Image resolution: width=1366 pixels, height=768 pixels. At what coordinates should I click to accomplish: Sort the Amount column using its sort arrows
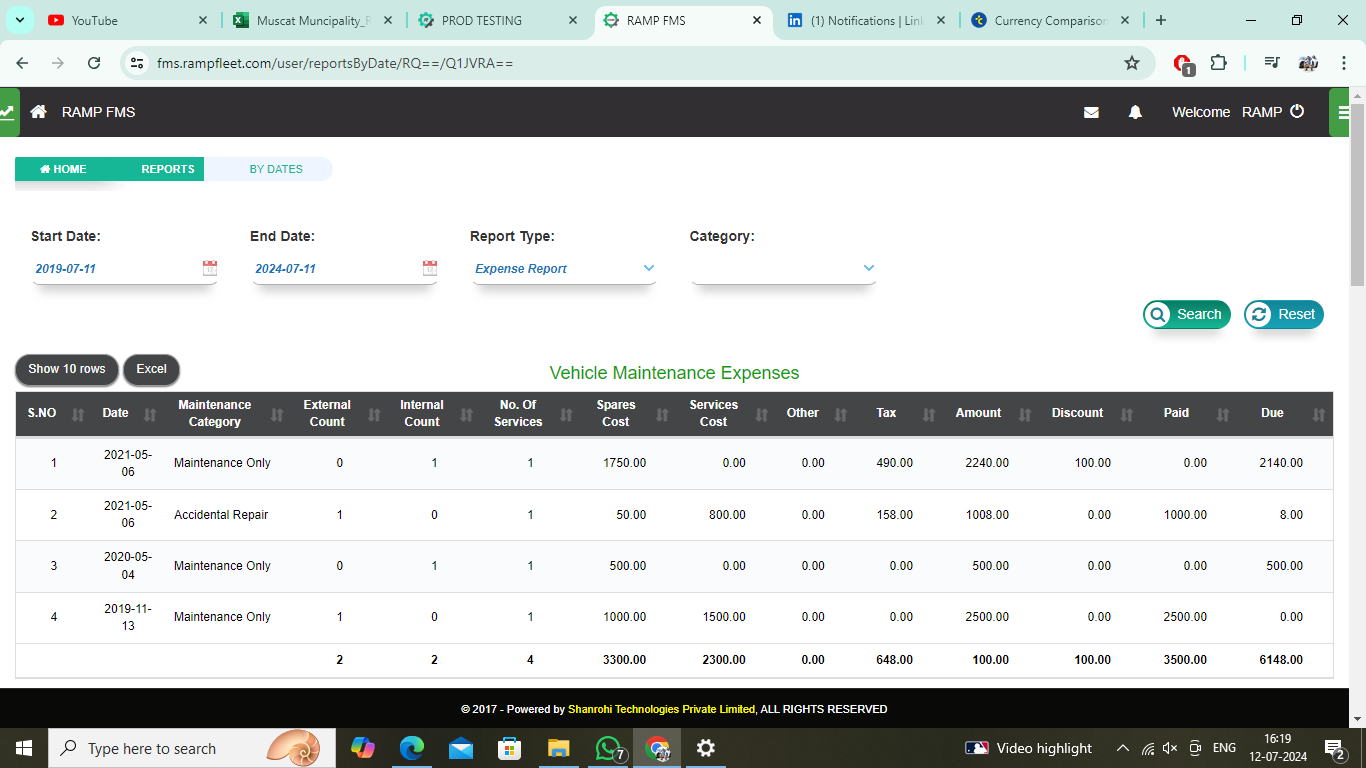pyautogui.click(x=1023, y=414)
